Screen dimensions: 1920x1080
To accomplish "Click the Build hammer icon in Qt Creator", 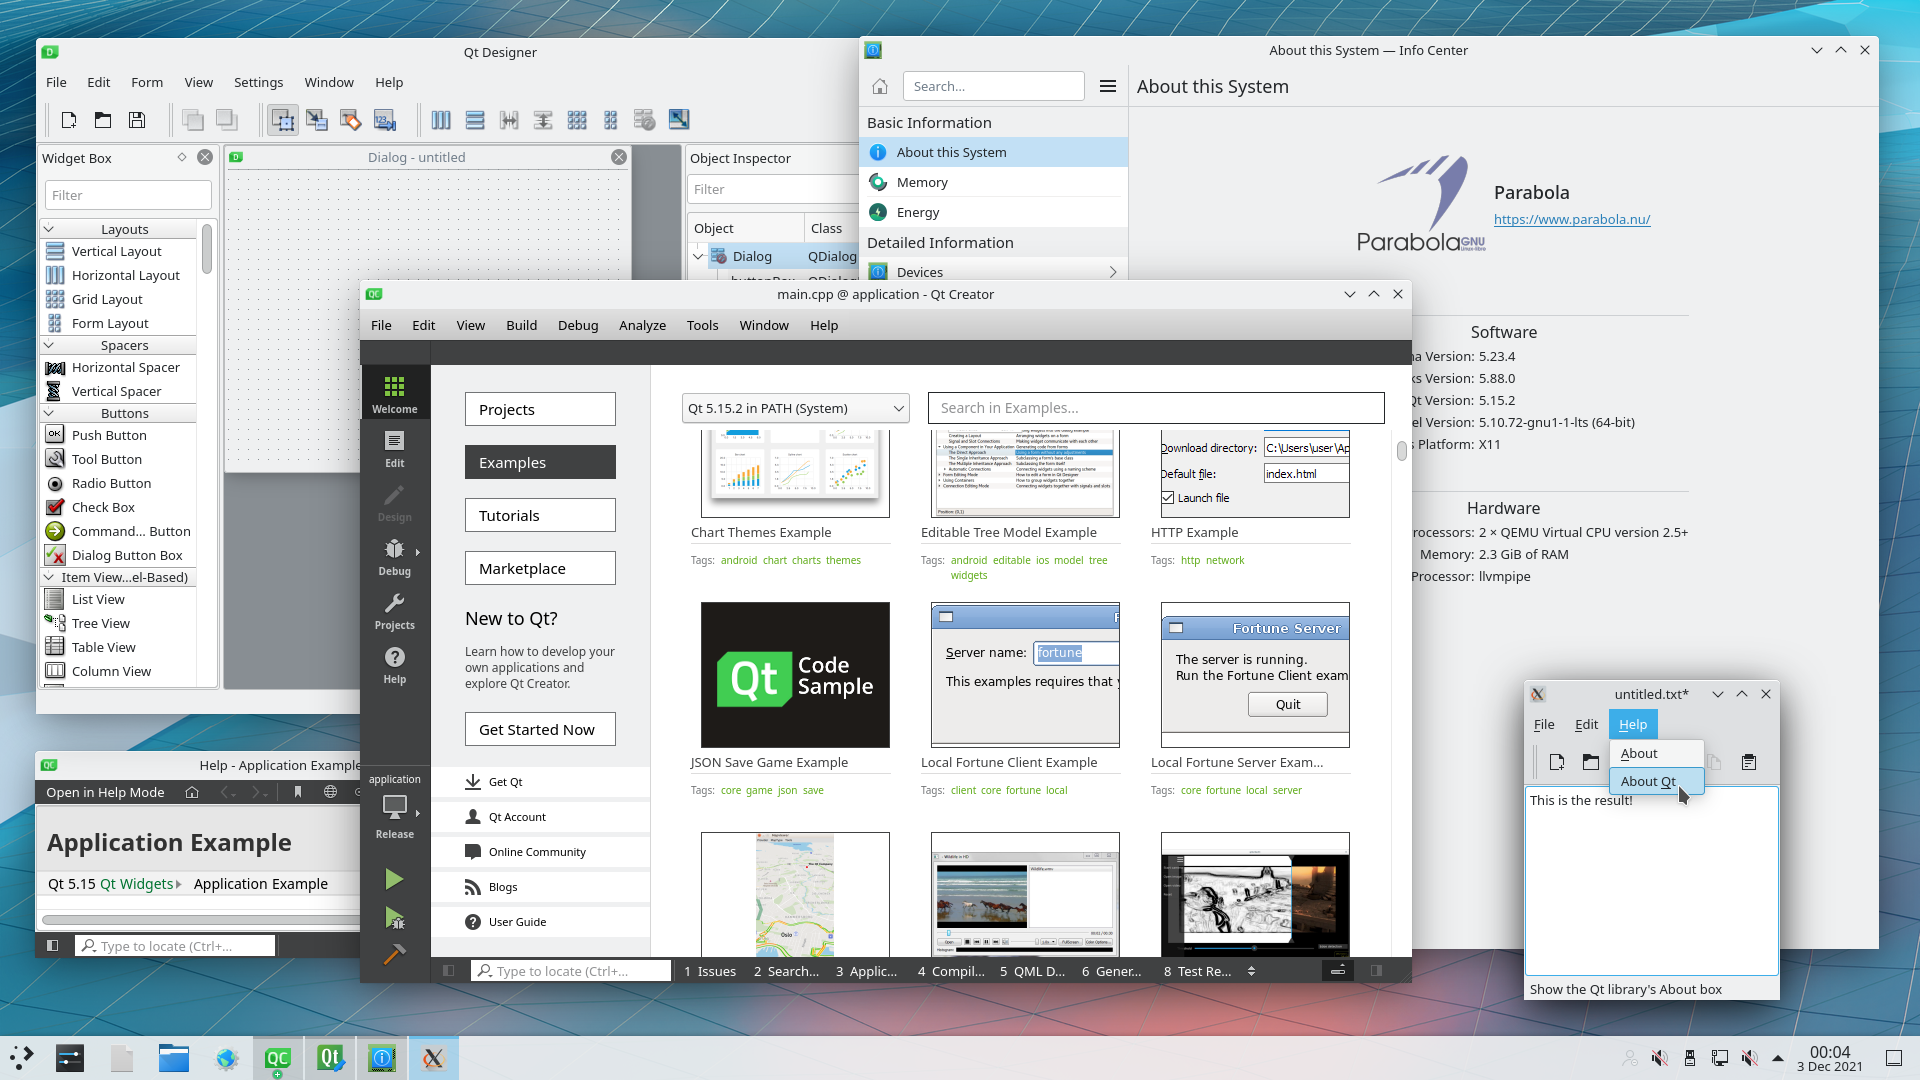I will tap(394, 955).
